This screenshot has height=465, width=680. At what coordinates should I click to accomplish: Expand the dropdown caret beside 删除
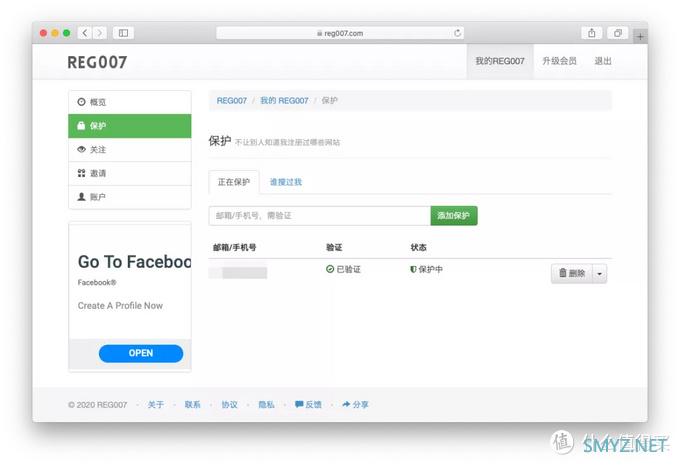coord(600,273)
